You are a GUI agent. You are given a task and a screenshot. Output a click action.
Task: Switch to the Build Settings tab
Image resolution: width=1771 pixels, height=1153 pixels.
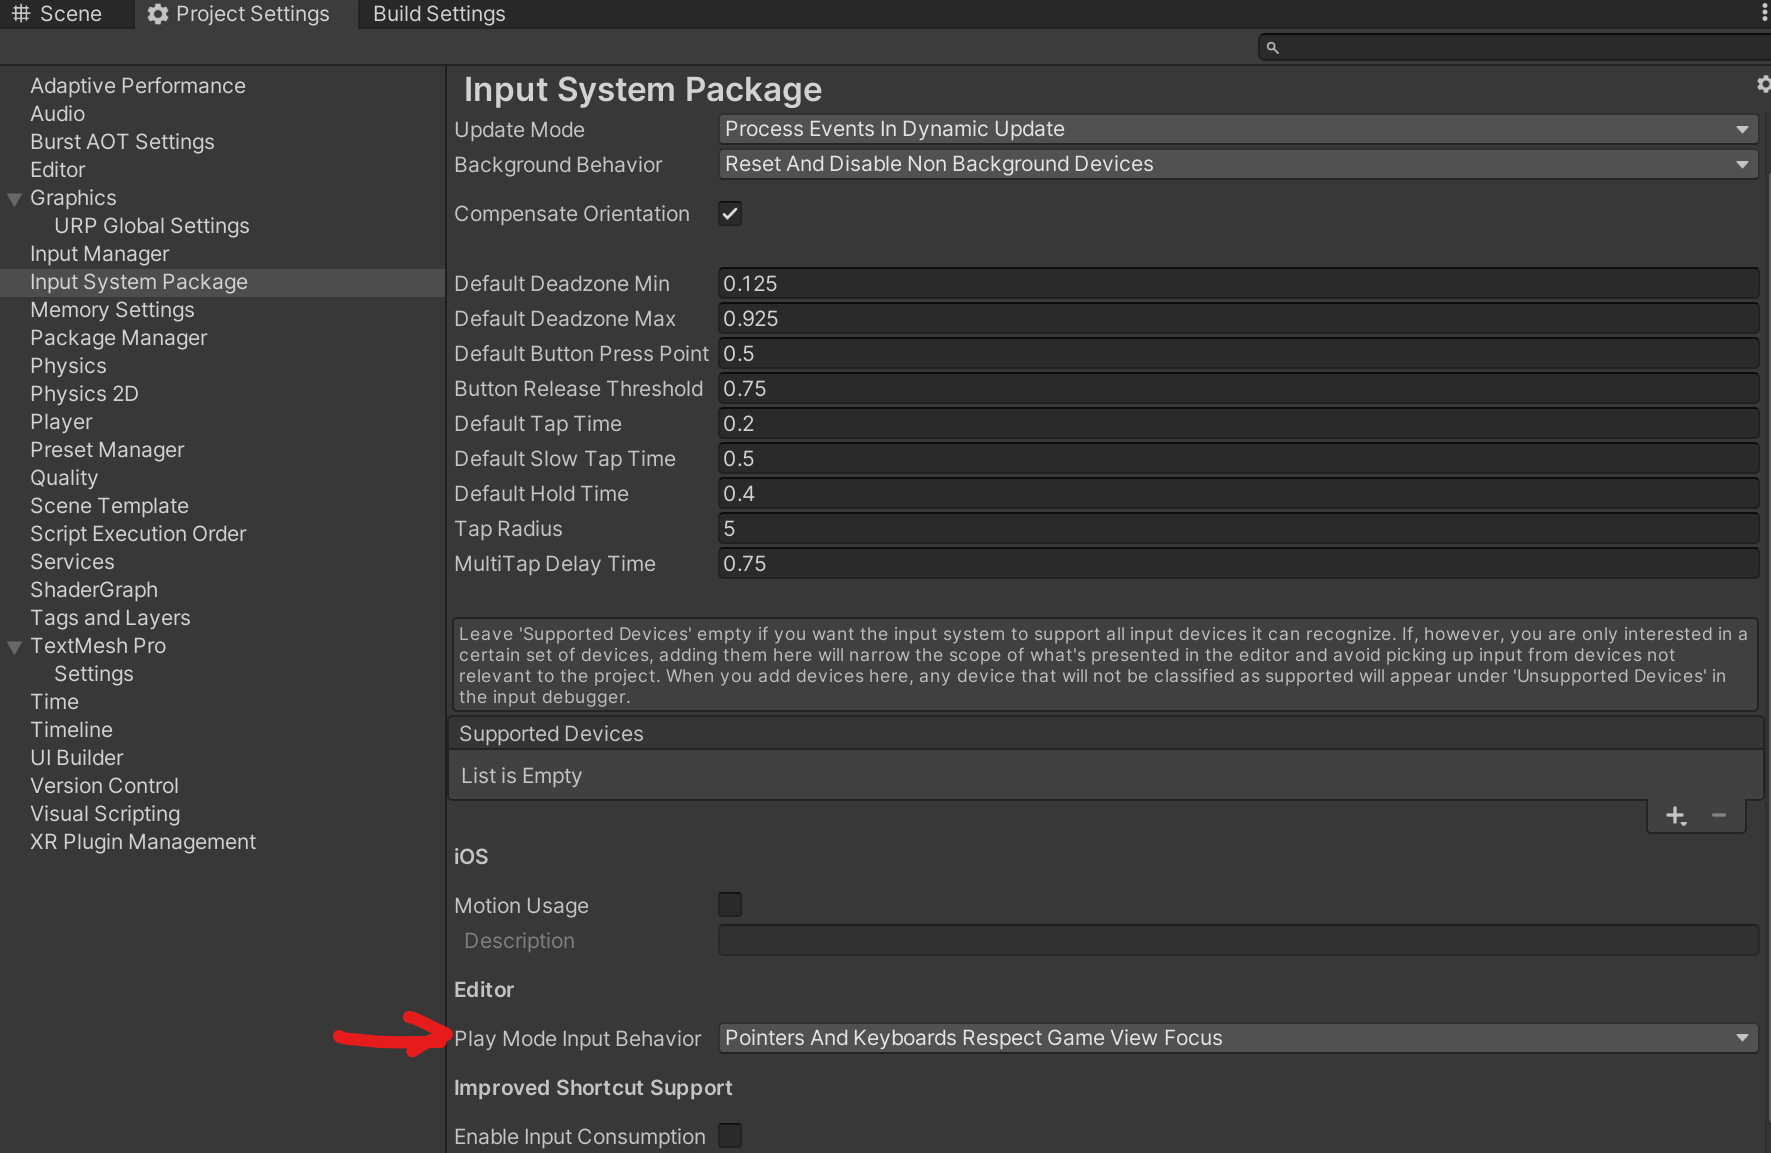(439, 14)
